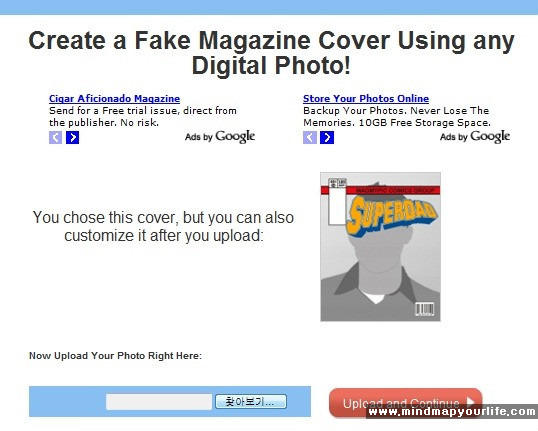Click the arrow icon on Upload and Continue
This screenshot has width=538, height=431.
coord(470,402)
